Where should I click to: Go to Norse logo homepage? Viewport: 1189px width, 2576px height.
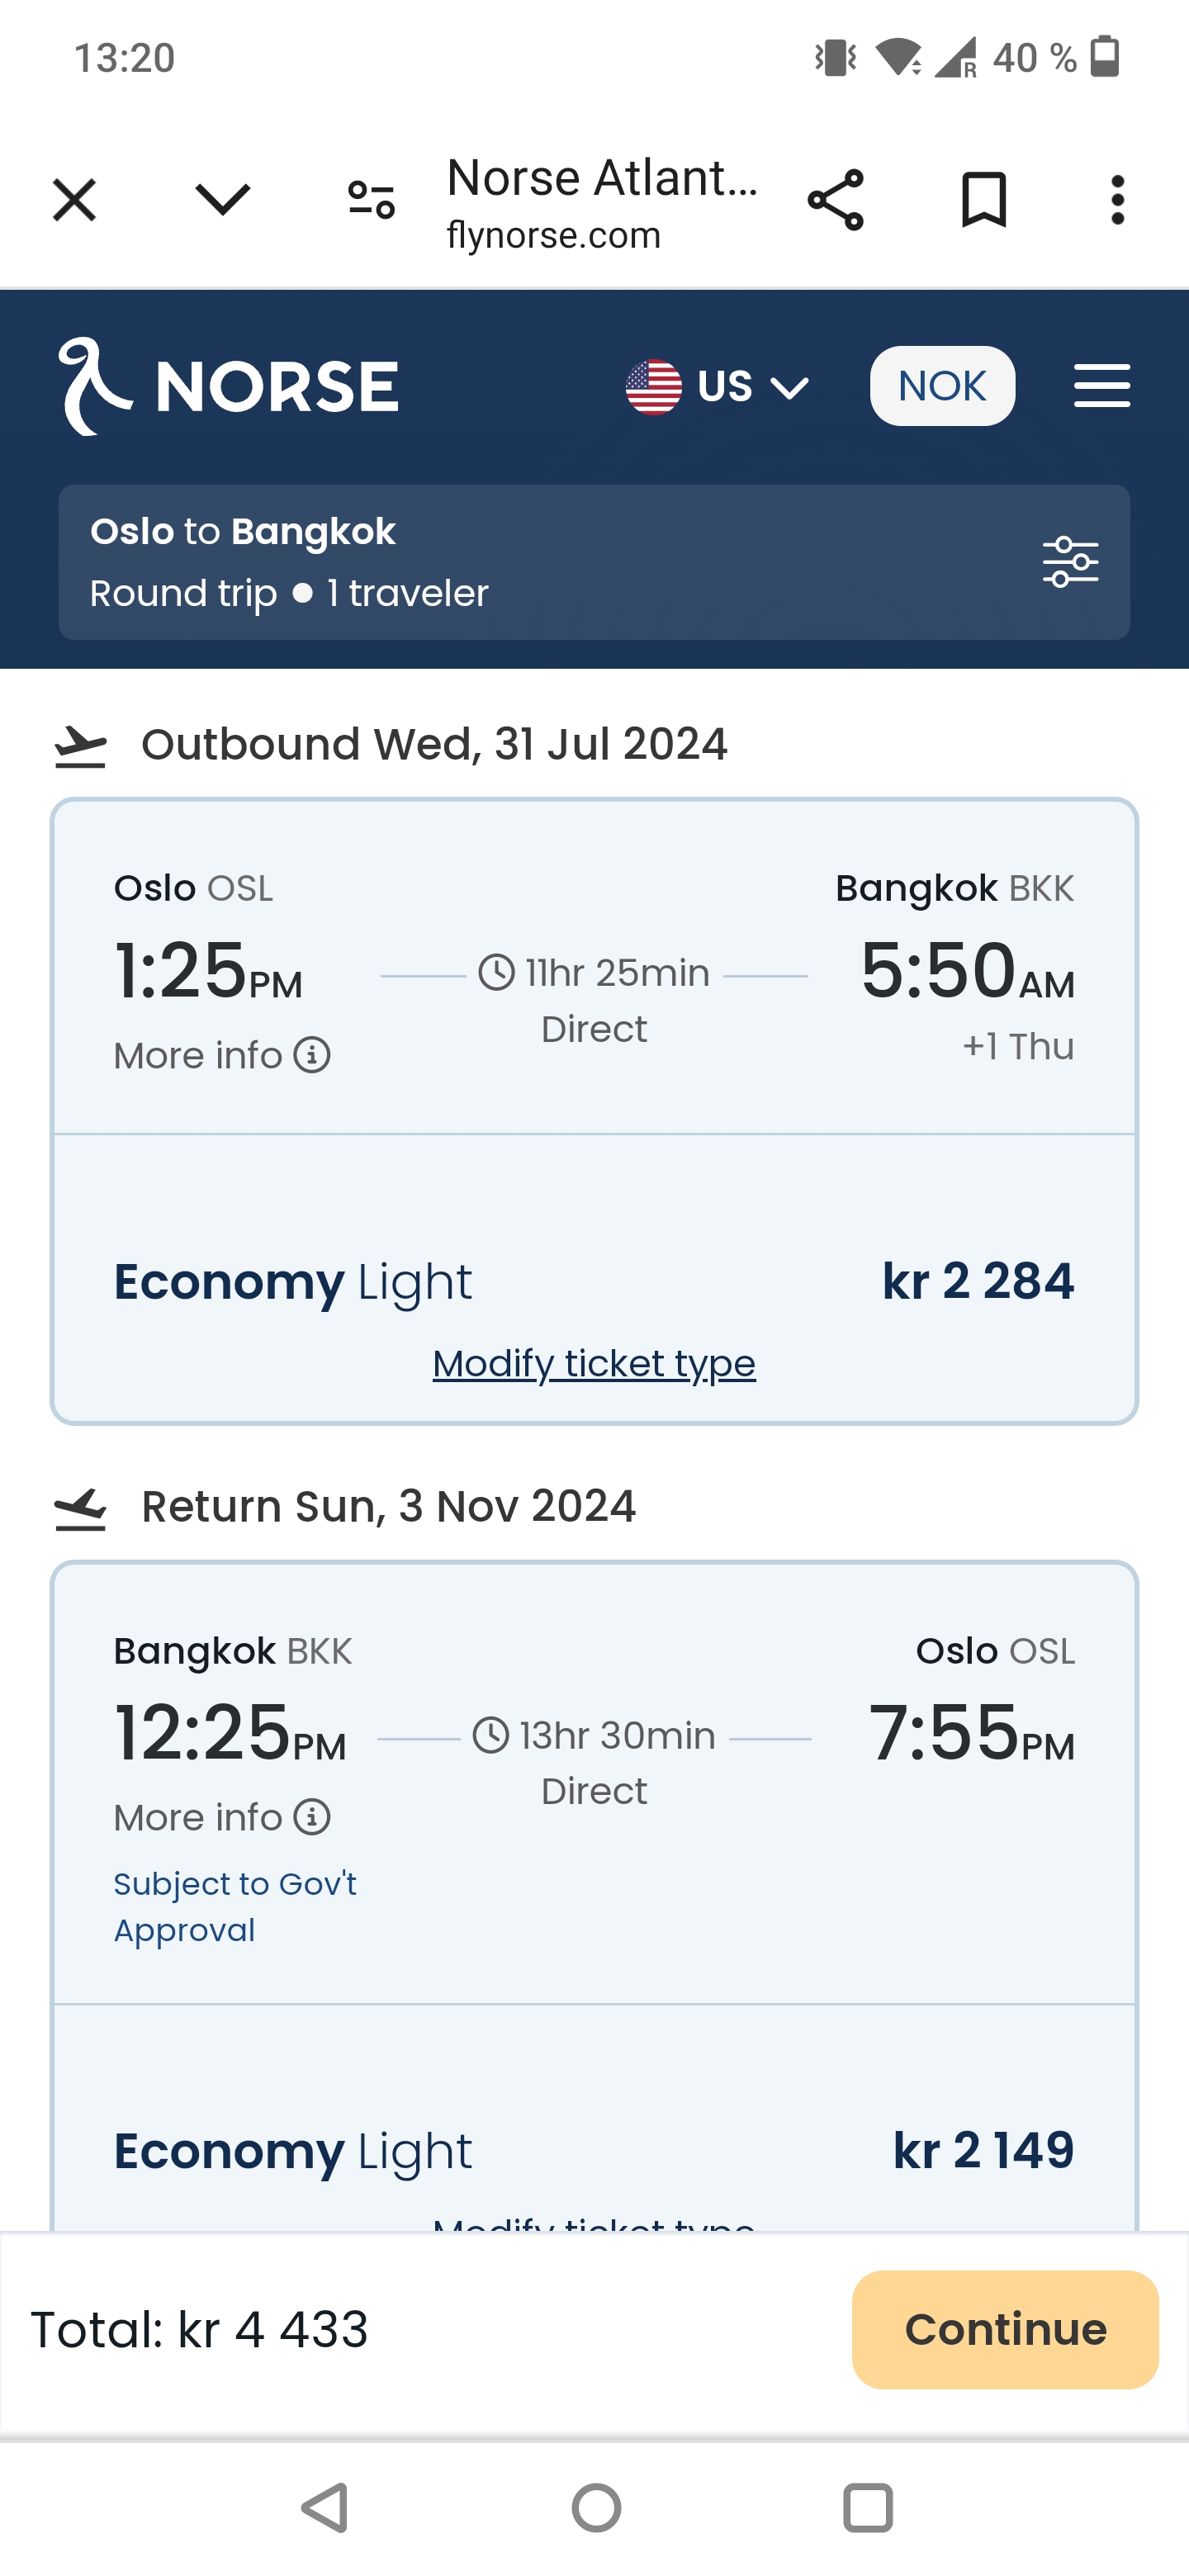[x=228, y=386]
